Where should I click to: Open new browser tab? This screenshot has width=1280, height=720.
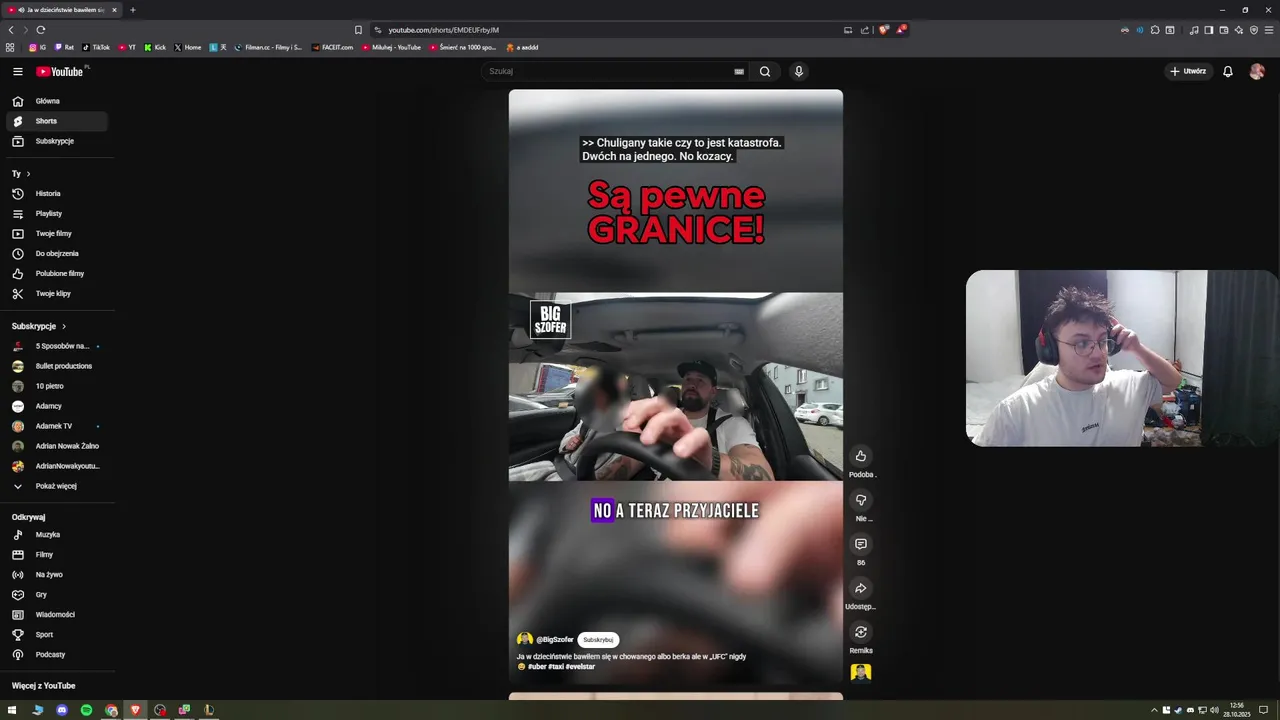tap(132, 10)
